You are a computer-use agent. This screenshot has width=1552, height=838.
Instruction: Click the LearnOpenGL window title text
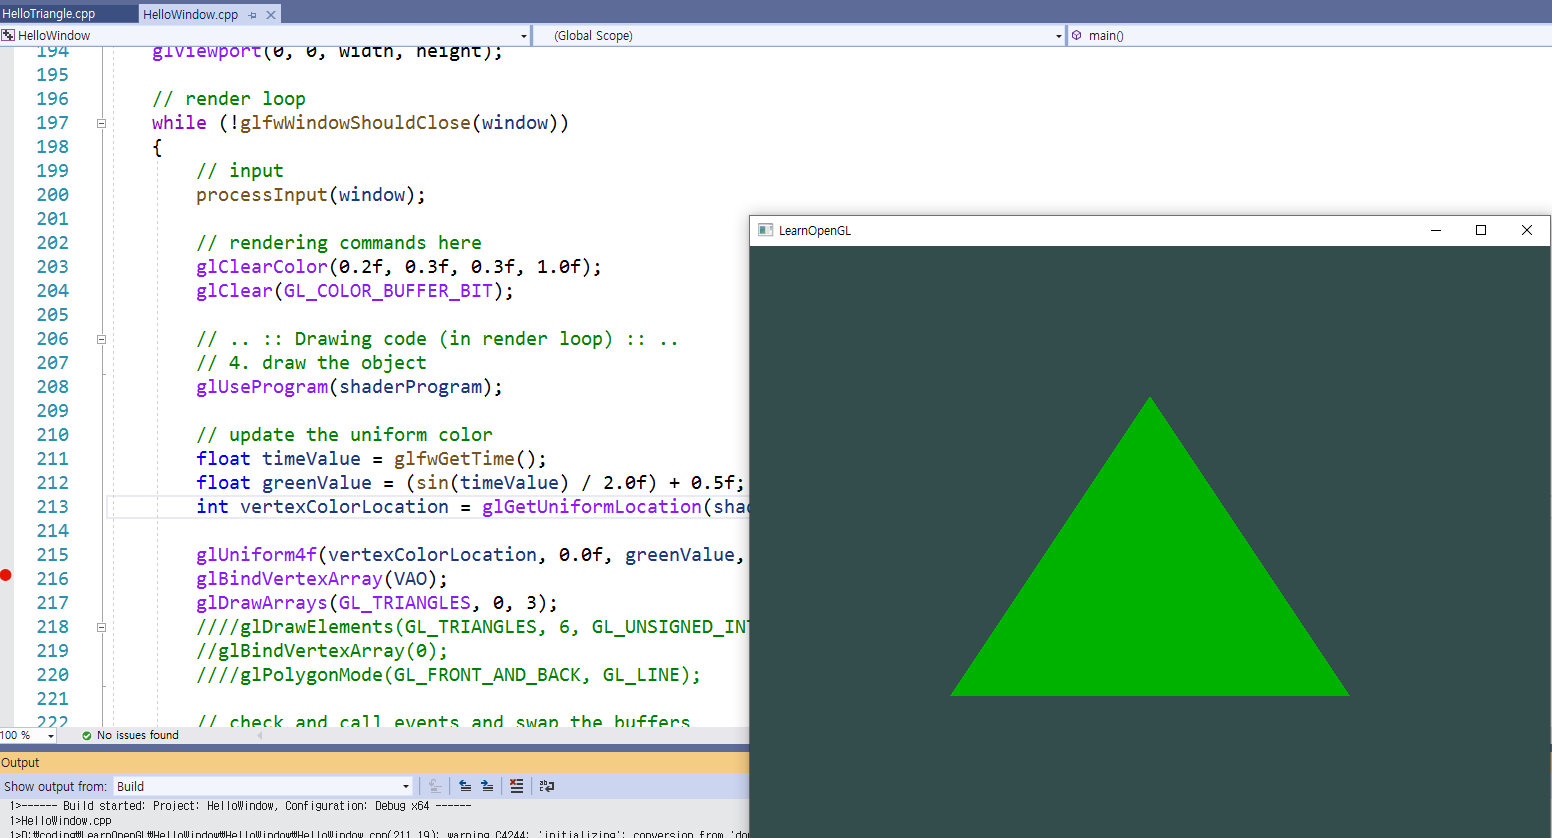tap(815, 231)
